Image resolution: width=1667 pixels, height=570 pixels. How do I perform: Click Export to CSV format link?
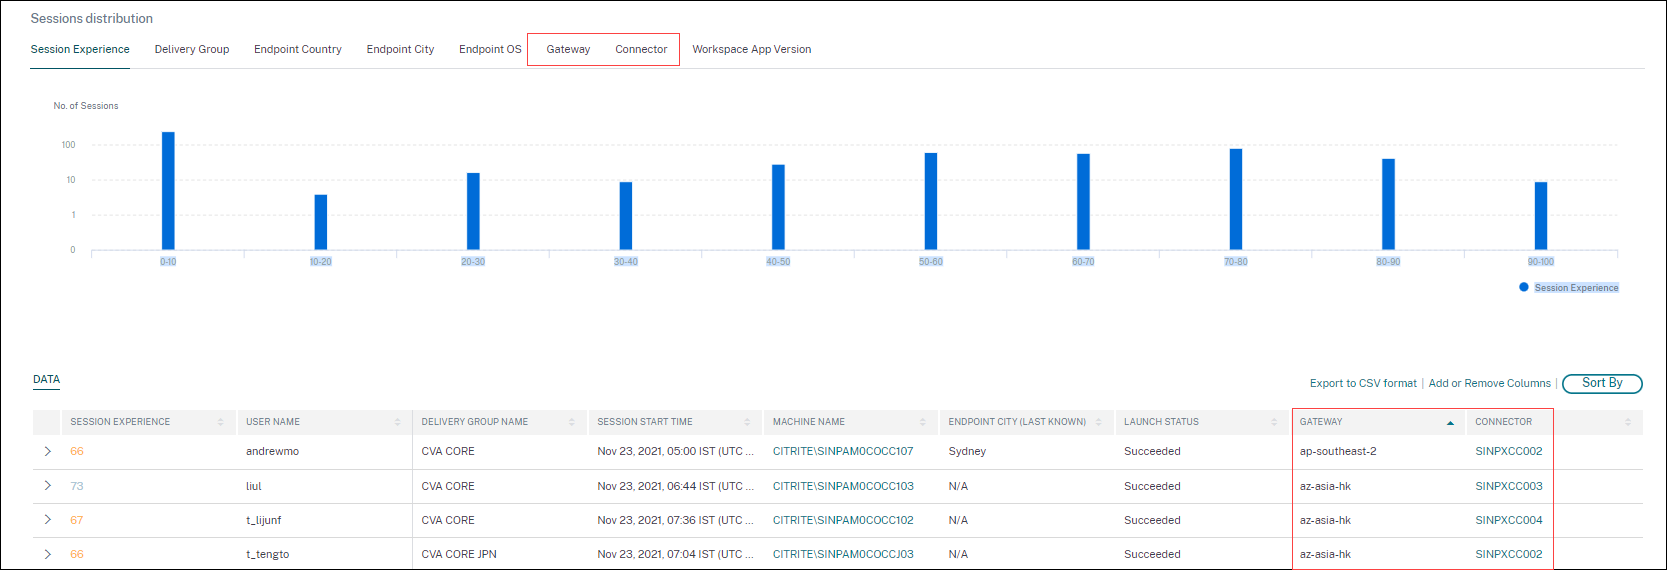click(1363, 383)
